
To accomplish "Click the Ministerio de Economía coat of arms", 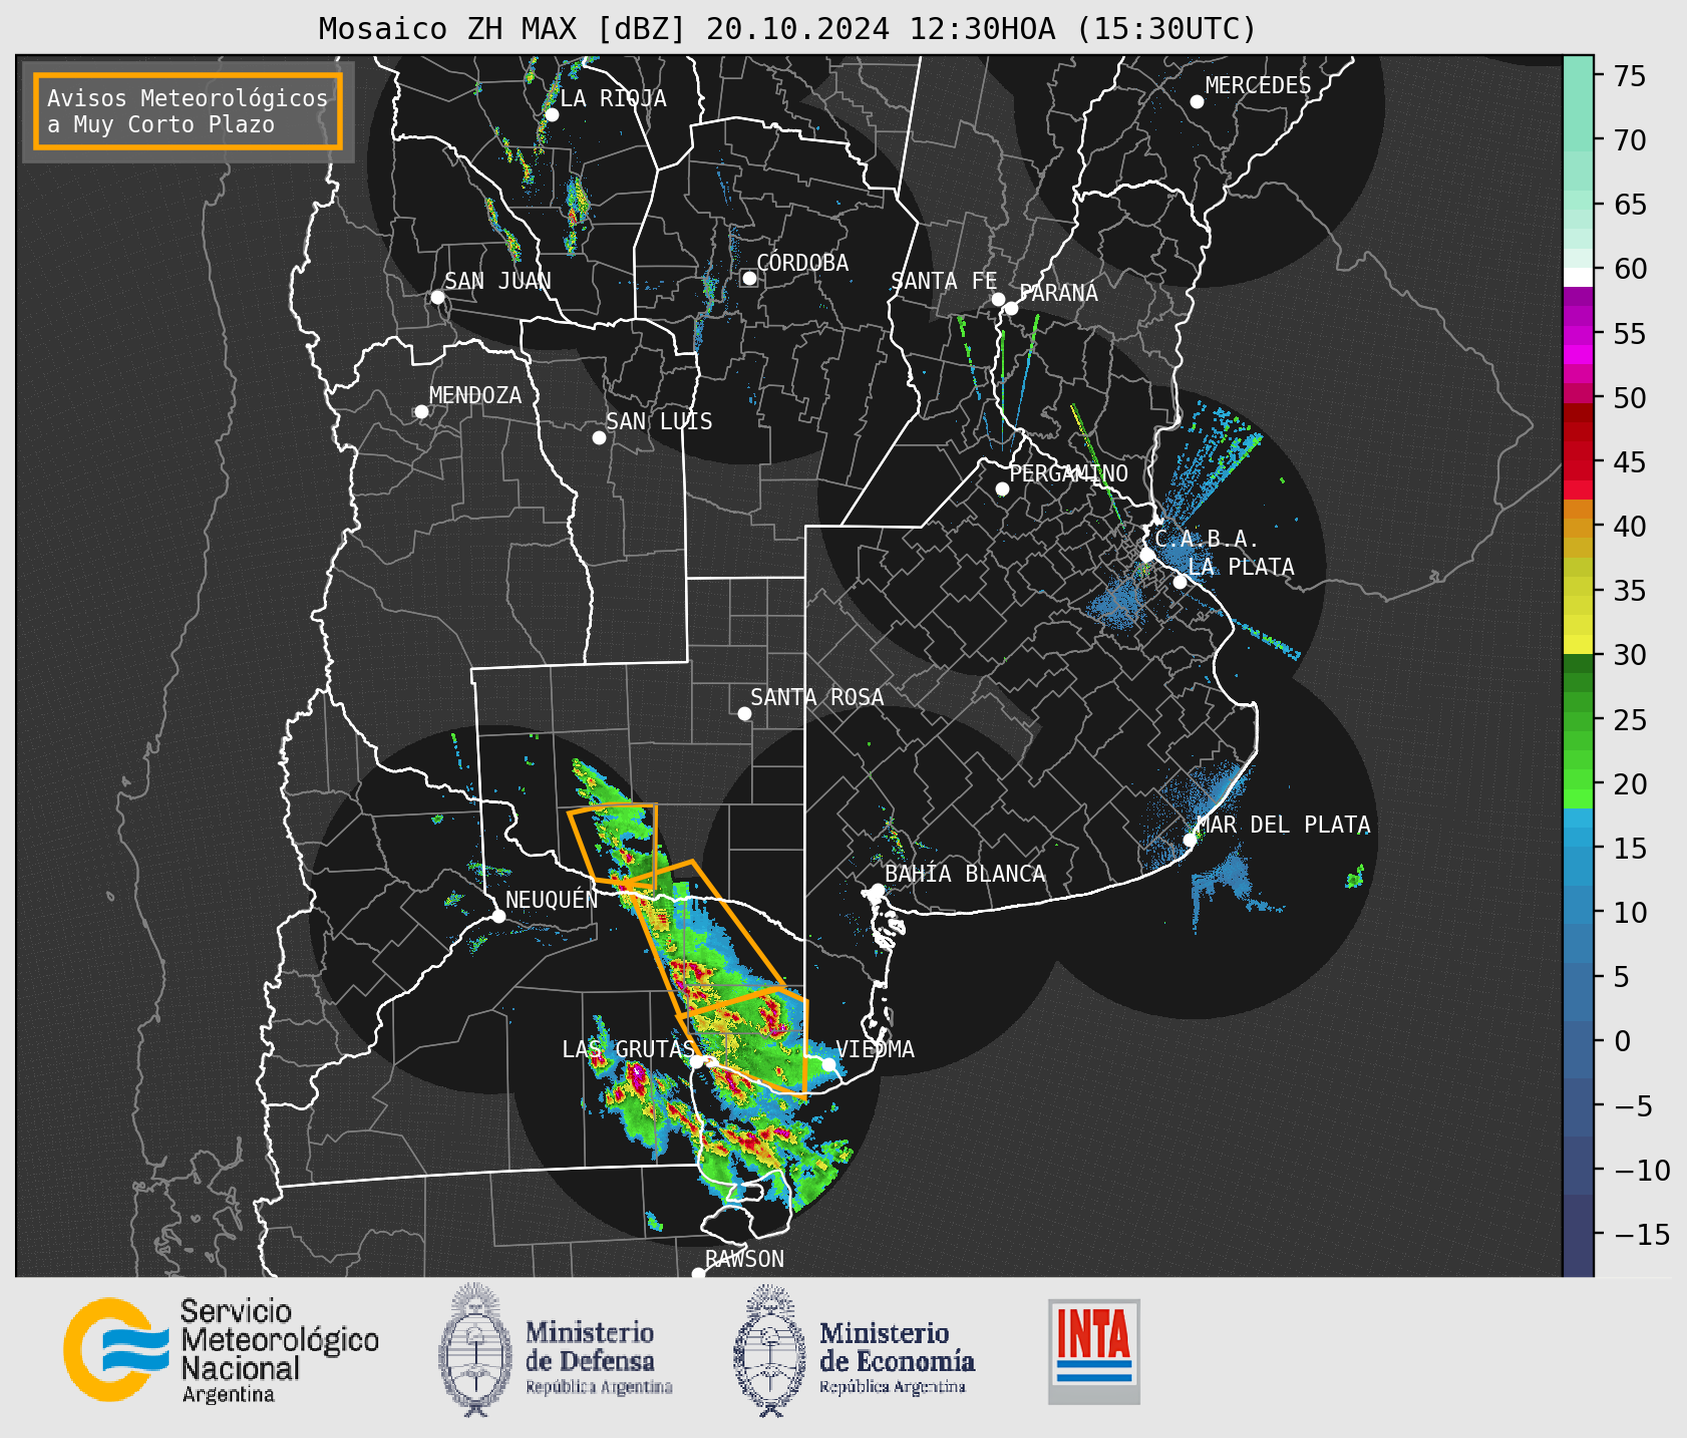I will point(769,1350).
